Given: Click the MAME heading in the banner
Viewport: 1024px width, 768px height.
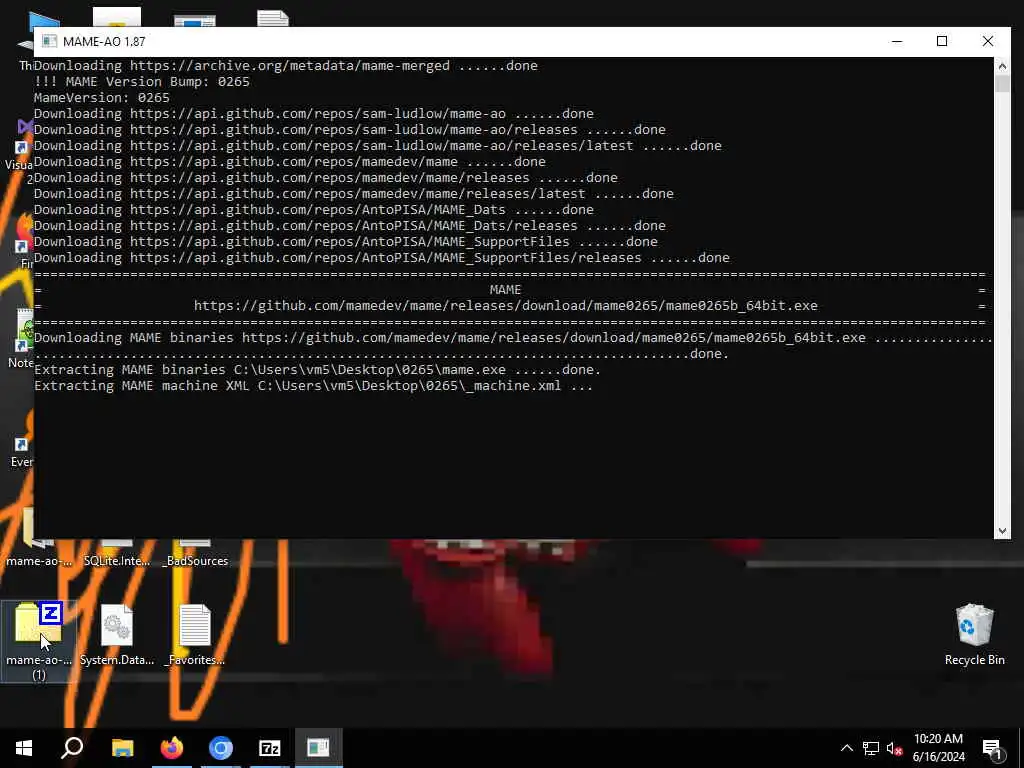Looking at the screenshot, I should 505,289.
